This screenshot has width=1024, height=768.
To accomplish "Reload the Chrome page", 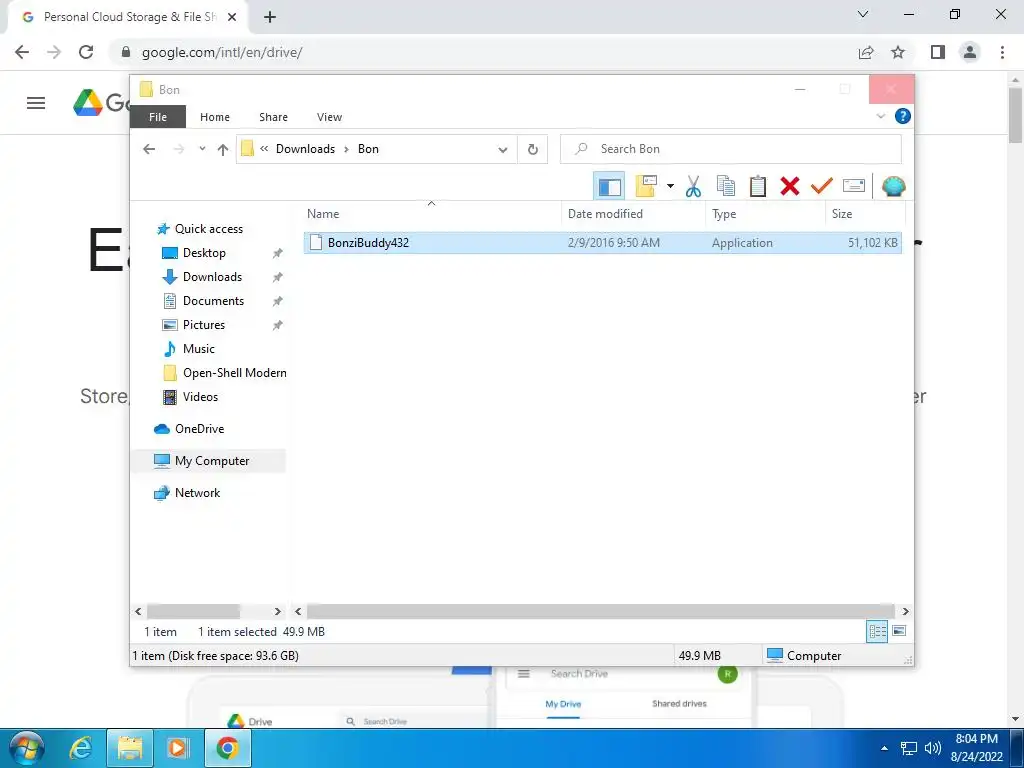I will (86, 52).
